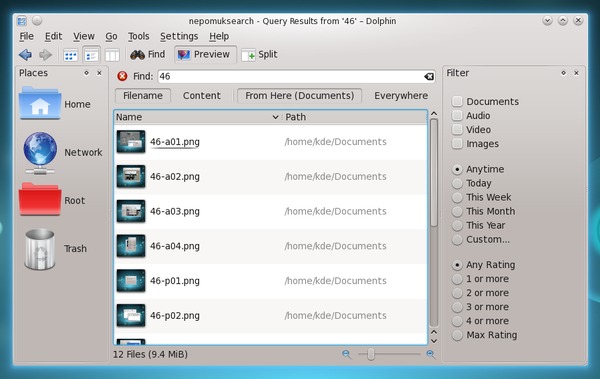This screenshot has height=379, width=600.
Task: Open the Settings menu
Action: tap(179, 36)
